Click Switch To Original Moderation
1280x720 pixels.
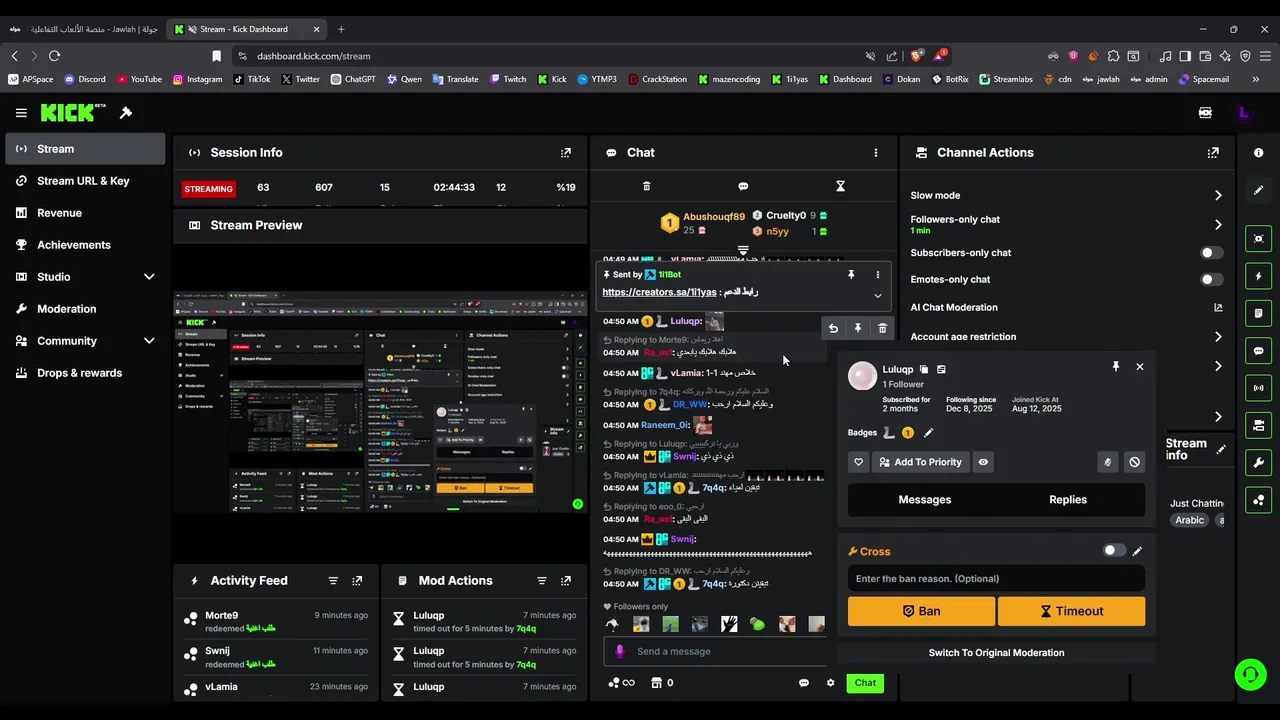click(996, 653)
